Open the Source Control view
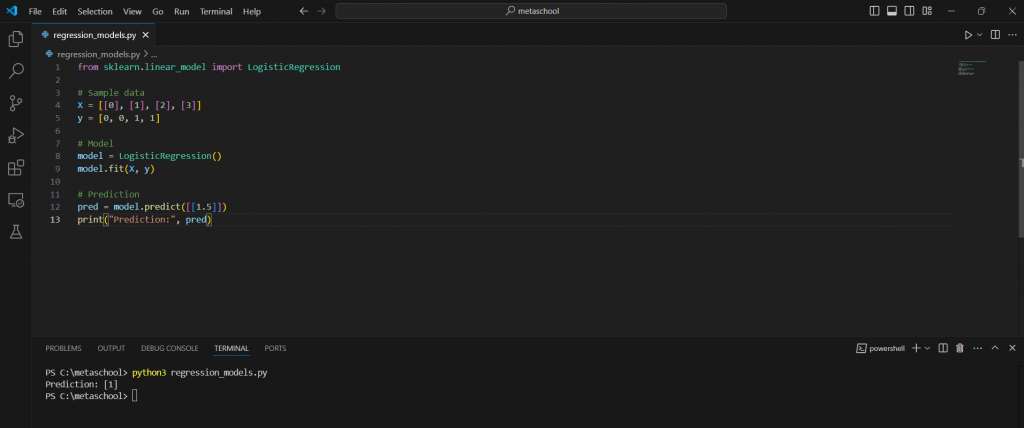This screenshot has height=428, width=1024. click(x=16, y=103)
